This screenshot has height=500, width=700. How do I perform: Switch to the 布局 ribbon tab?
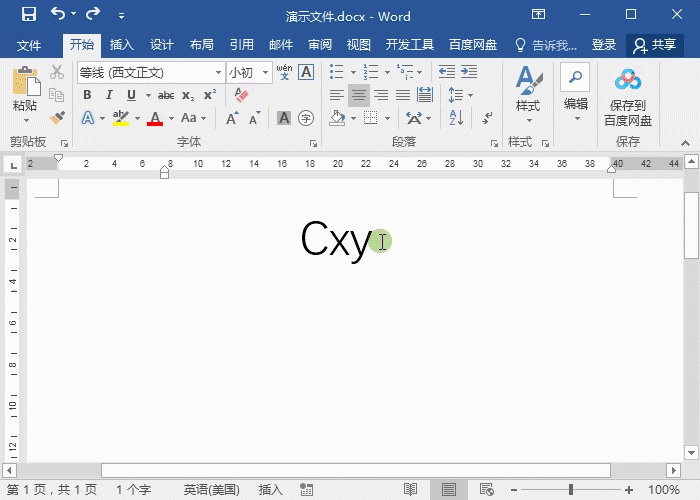201,45
